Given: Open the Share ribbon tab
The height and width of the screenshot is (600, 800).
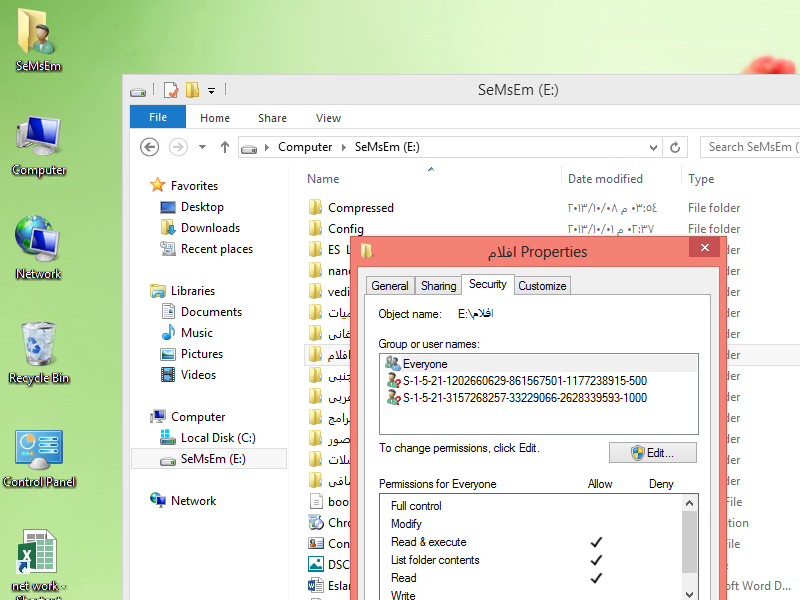Looking at the screenshot, I should [x=272, y=118].
